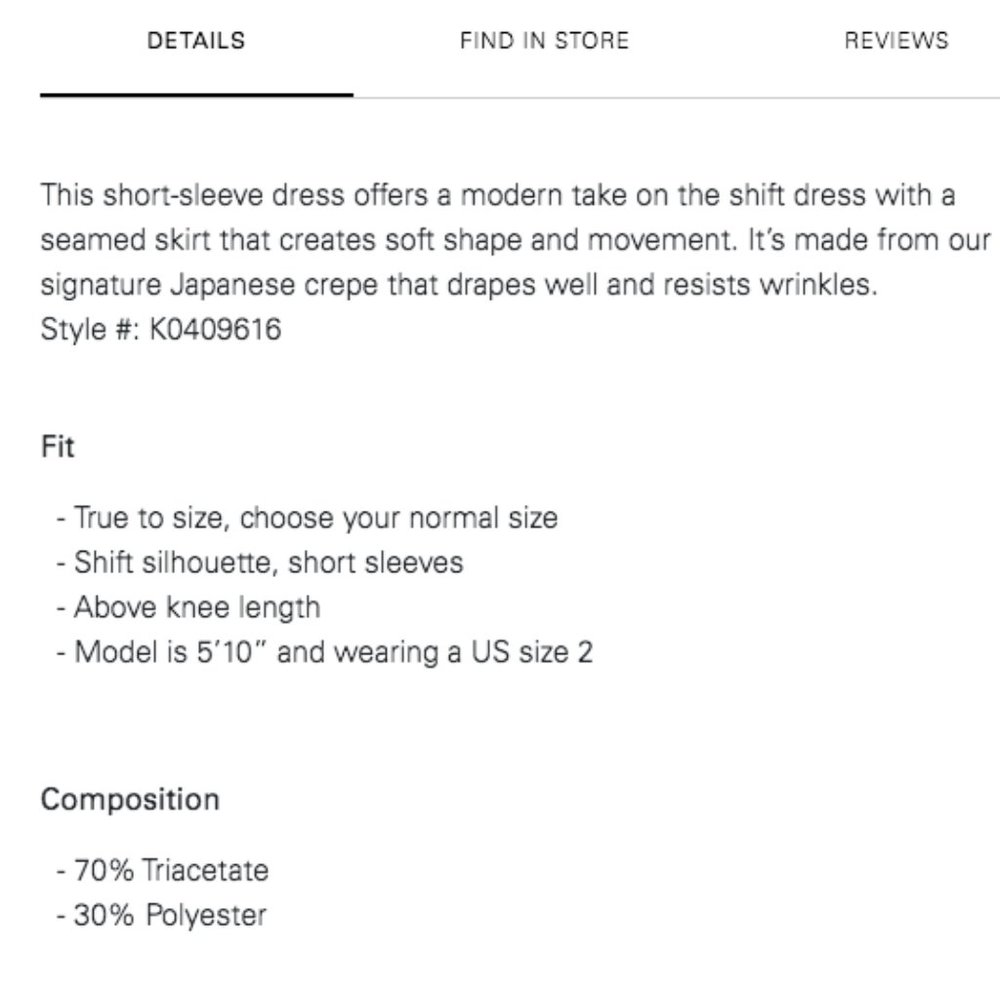Click the word 'Triacetate' in composition

click(x=205, y=871)
